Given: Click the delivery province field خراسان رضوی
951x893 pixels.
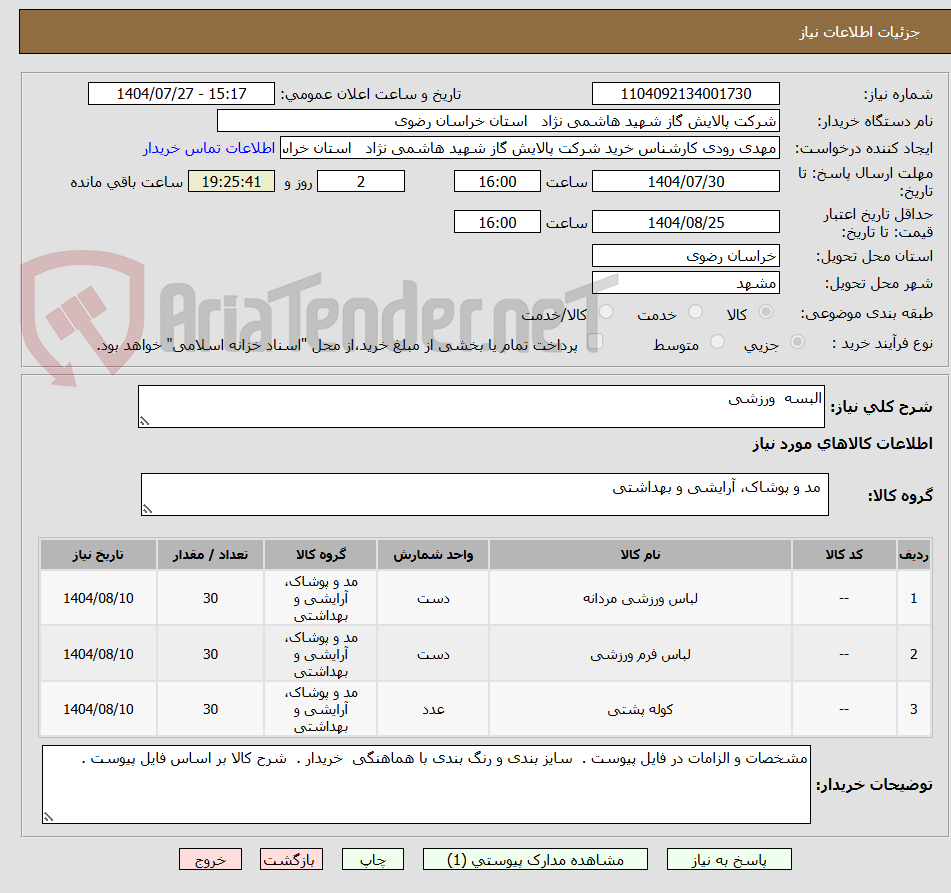Looking at the screenshot, I should (x=685, y=256).
